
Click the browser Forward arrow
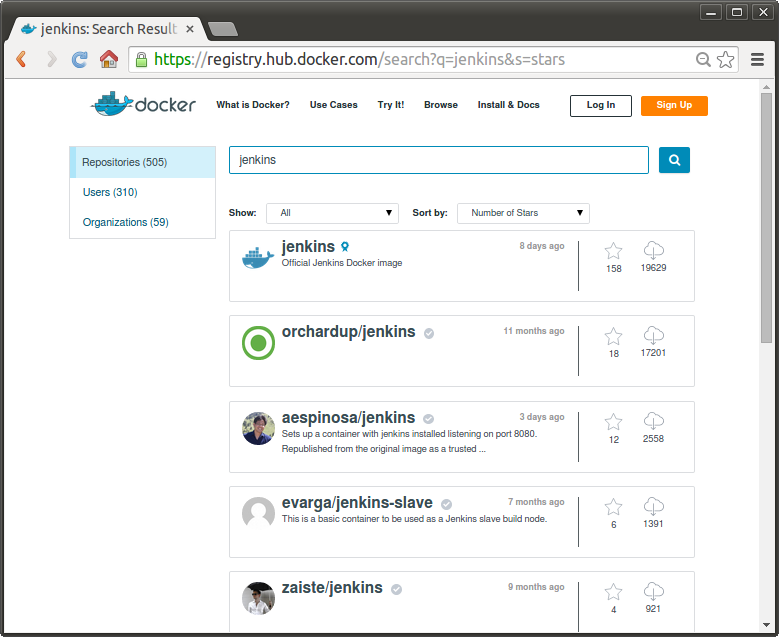click(52, 59)
